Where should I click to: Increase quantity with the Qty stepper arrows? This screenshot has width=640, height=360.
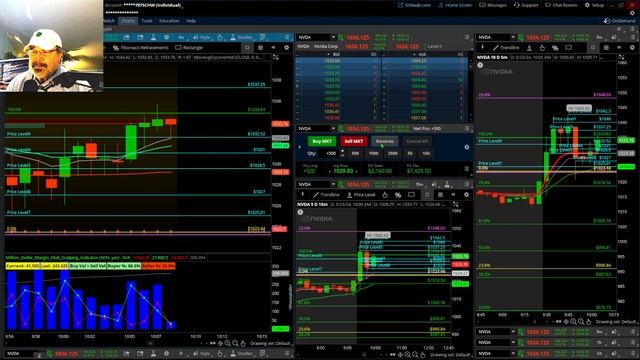pyautogui.click(x=342, y=152)
